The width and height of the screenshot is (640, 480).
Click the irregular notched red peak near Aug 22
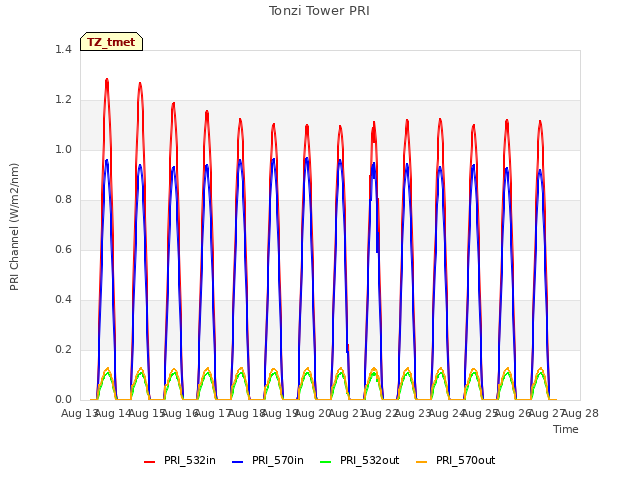pos(373,131)
